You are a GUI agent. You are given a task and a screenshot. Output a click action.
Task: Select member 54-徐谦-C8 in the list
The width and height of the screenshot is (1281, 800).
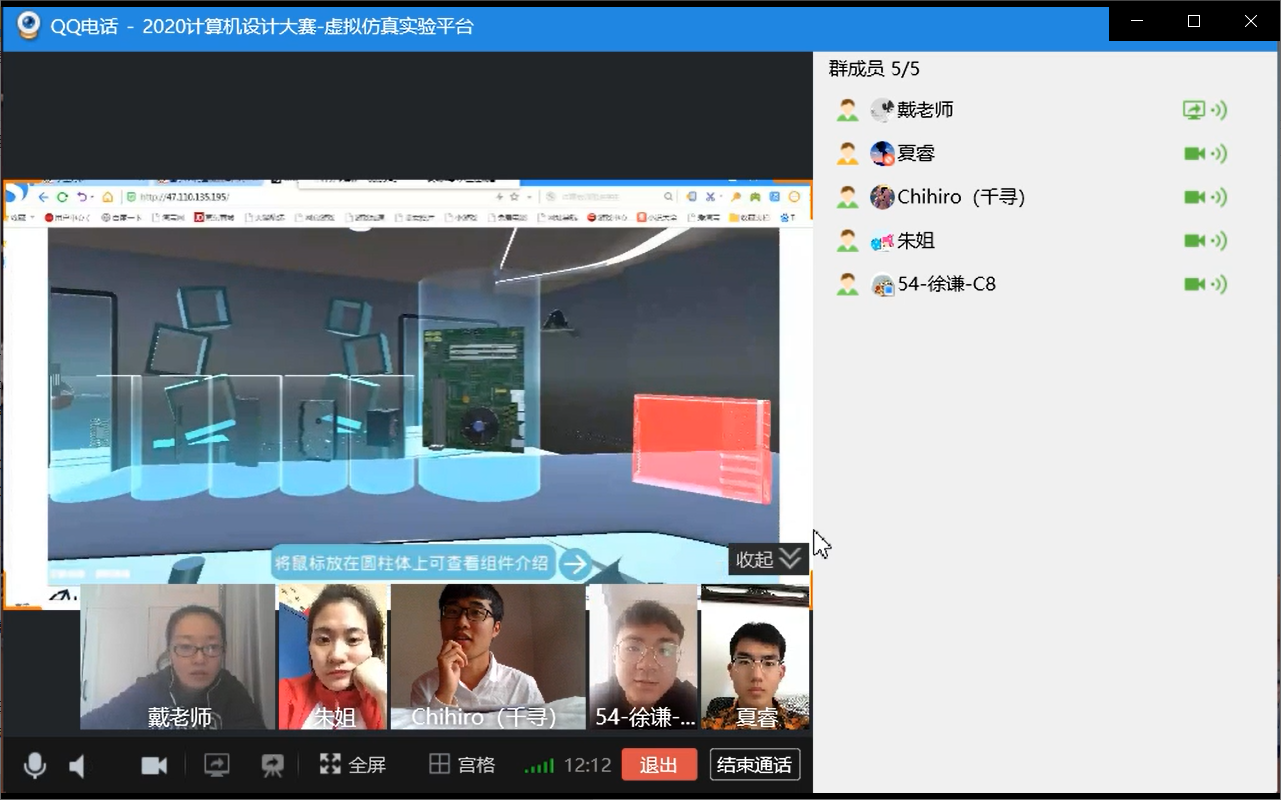[946, 284]
